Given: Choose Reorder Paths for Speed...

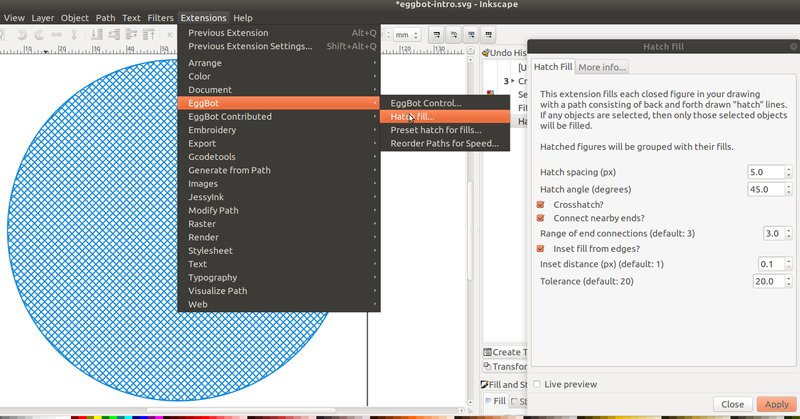Looking at the screenshot, I should click(x=445, y=143).
